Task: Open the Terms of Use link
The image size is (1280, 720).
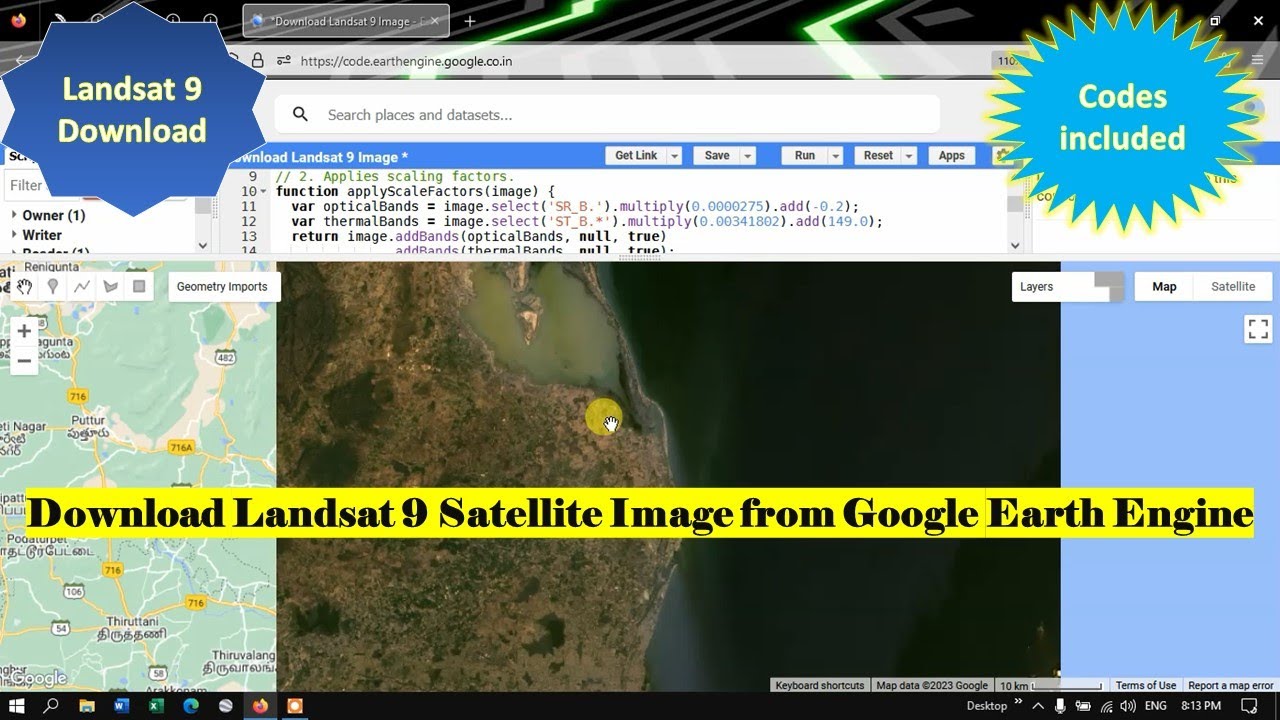Action: [x=1146, y=686]
